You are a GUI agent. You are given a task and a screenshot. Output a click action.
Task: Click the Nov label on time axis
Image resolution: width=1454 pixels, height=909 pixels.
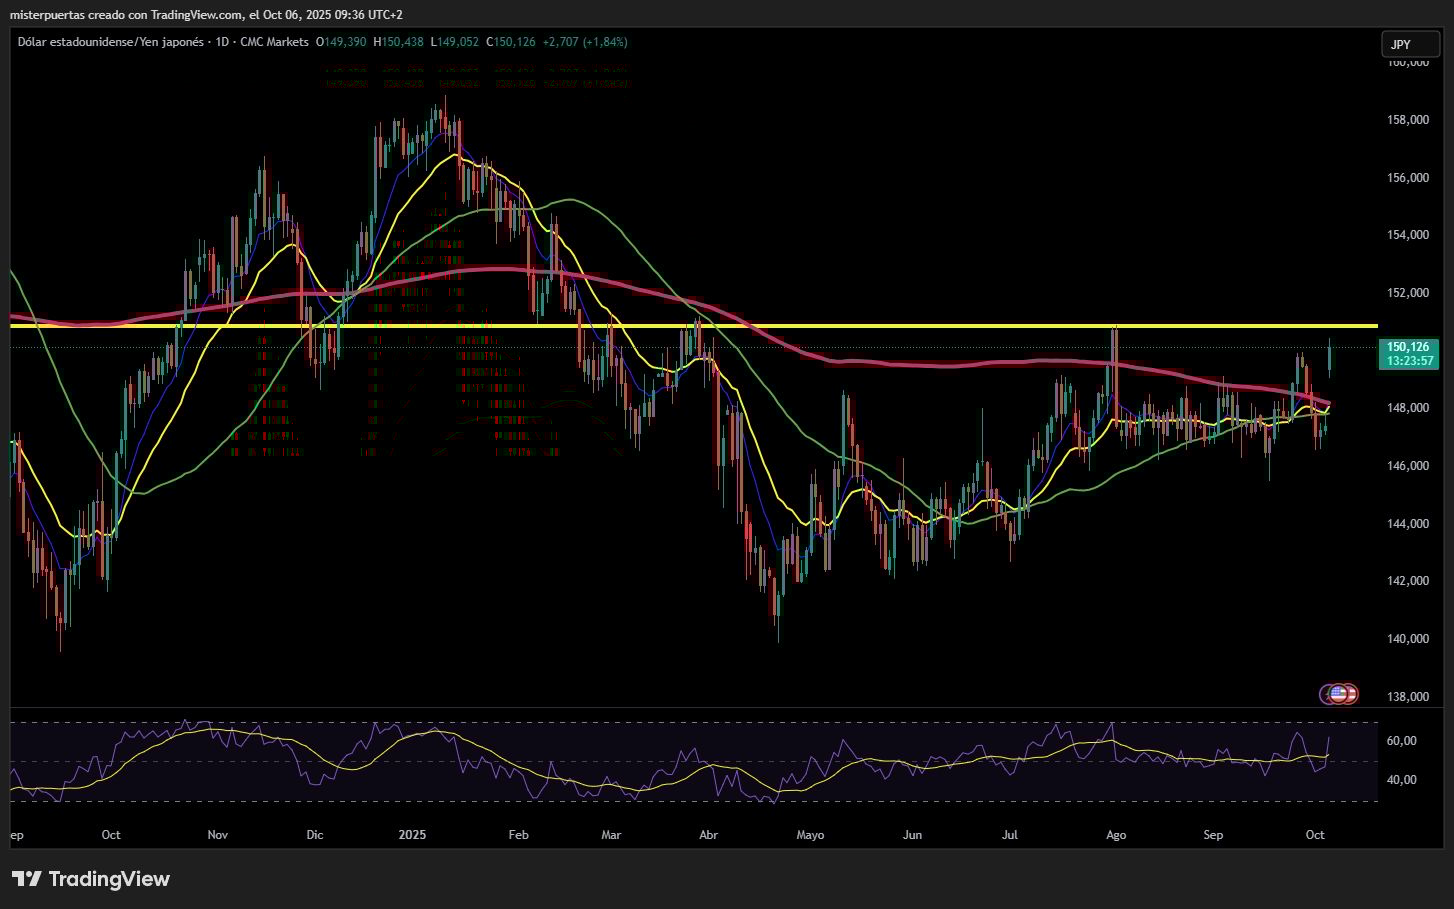point(218,835)
